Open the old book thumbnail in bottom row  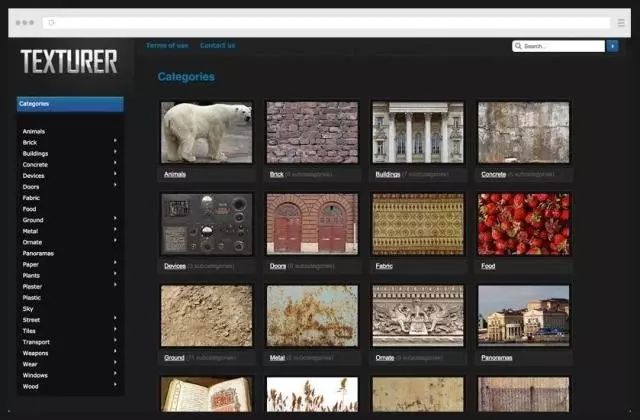tap(207, 394)
